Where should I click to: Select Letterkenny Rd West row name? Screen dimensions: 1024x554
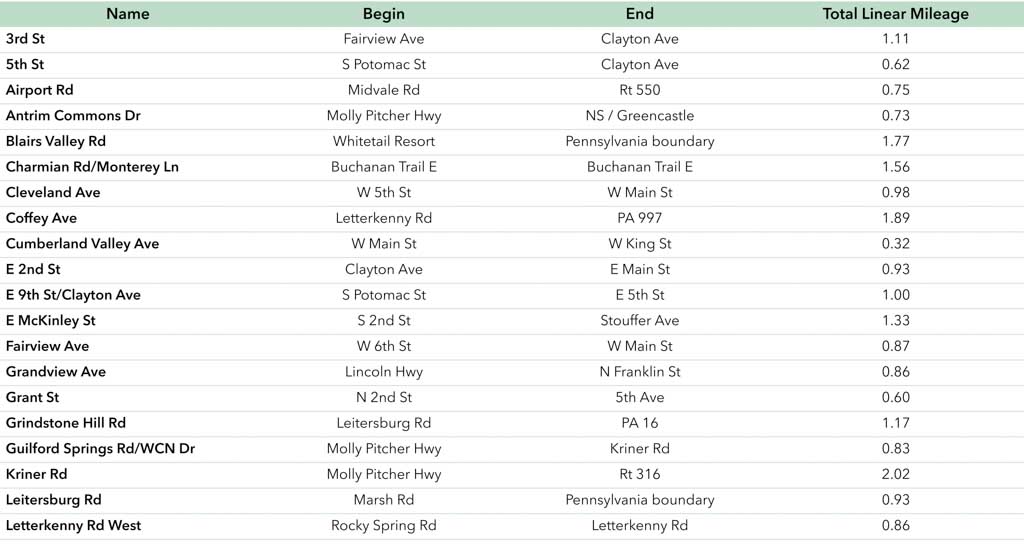point(73,526)
